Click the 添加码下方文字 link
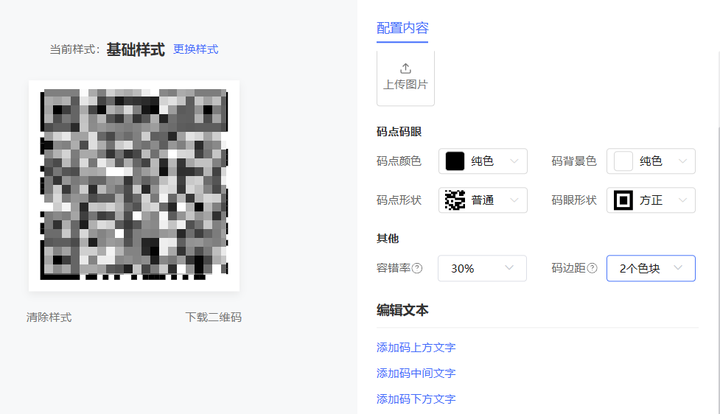This screenshot has height=414, width=720. [416, 399]
